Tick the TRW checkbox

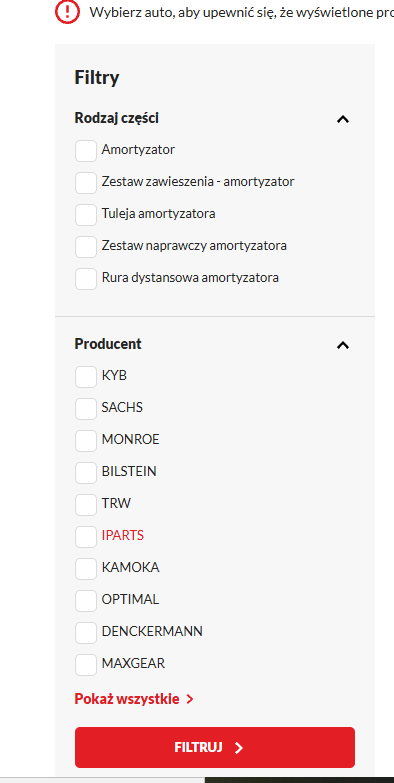click(x=86, y=504)
